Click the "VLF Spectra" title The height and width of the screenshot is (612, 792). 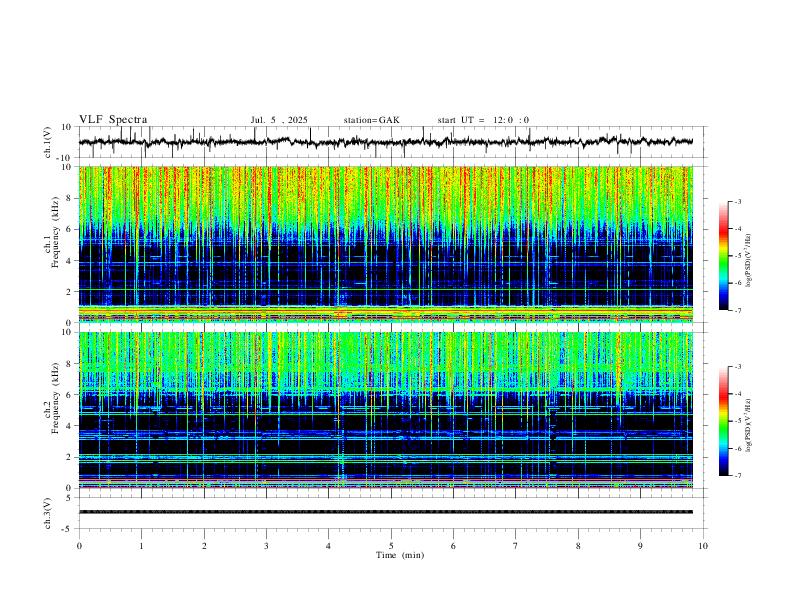pos(113,120)
